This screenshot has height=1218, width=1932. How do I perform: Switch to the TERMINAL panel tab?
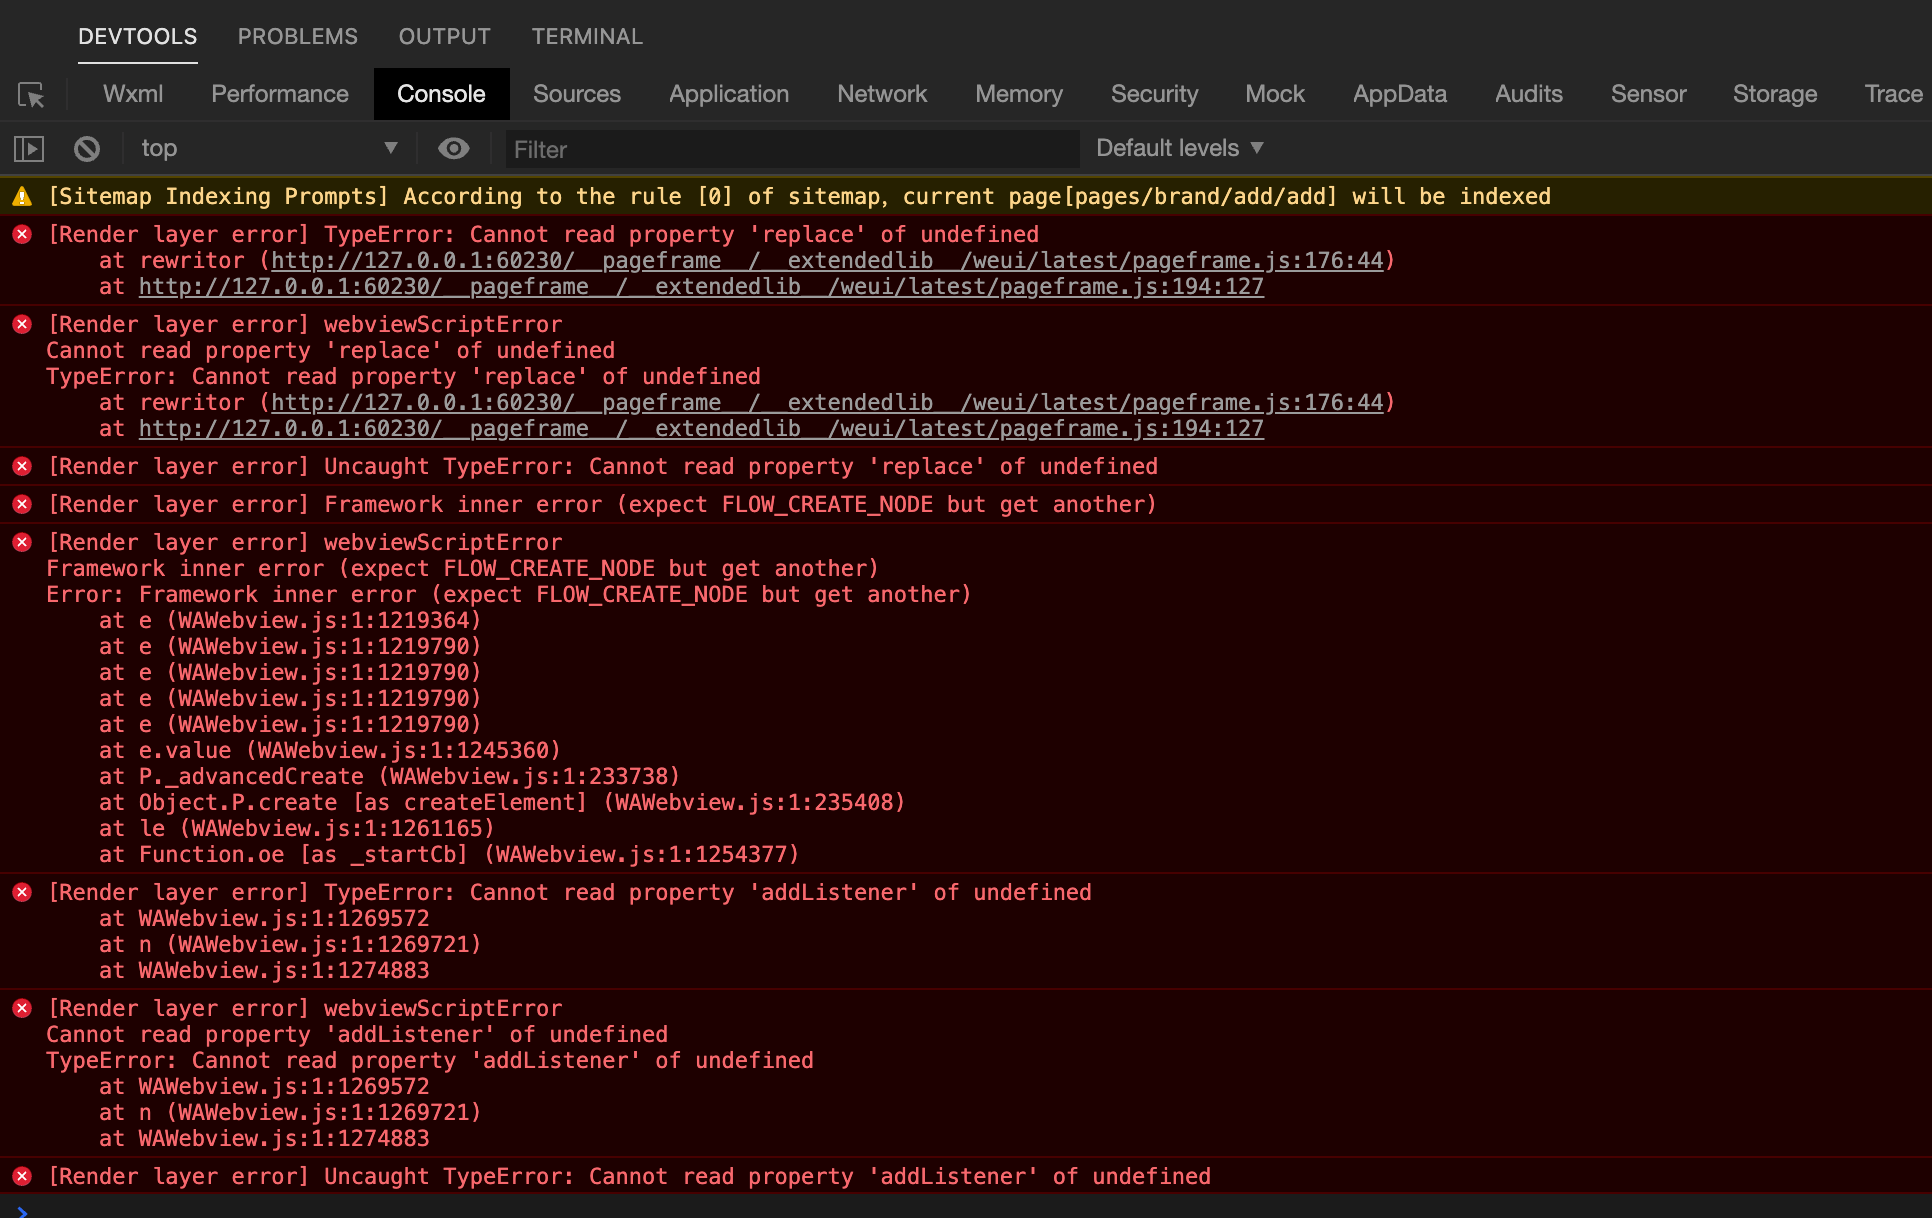coord(587,37)
